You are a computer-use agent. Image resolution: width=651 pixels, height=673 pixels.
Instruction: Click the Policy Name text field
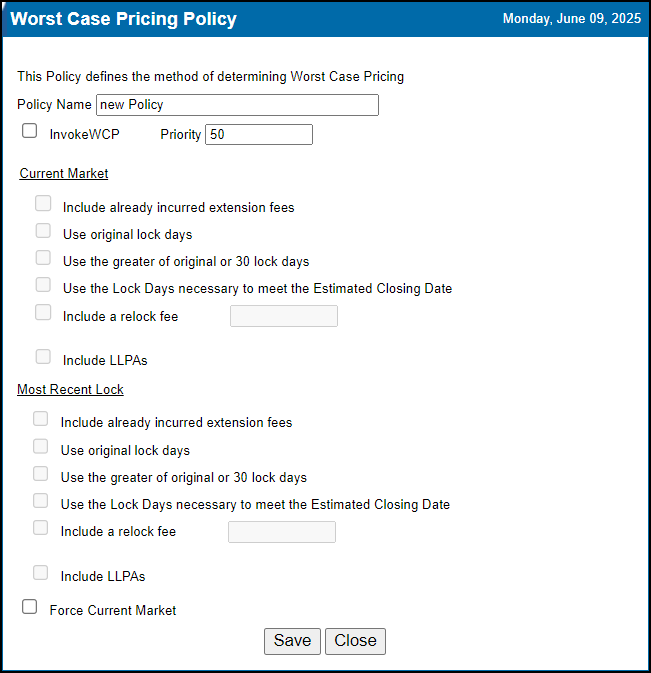(237, 105)
